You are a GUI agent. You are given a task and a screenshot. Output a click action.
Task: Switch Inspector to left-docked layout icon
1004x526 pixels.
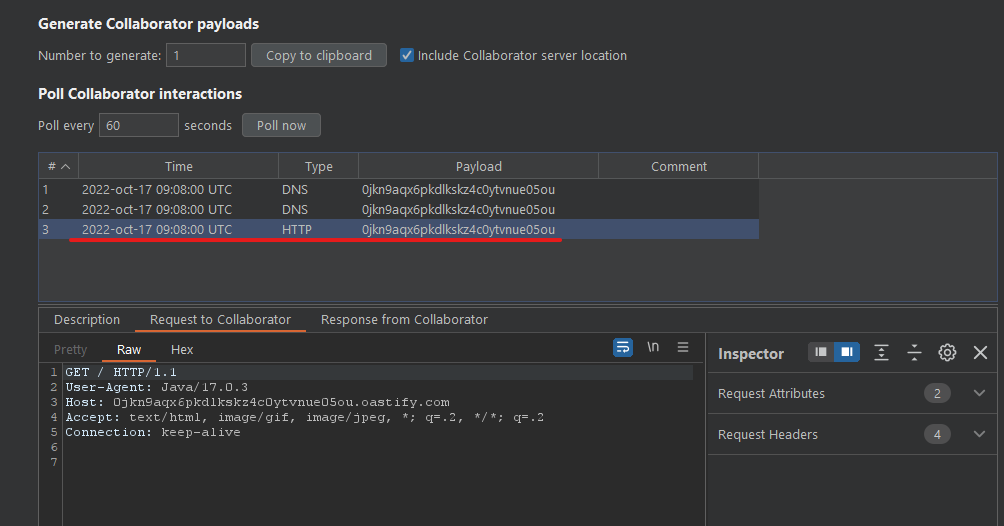821,352
